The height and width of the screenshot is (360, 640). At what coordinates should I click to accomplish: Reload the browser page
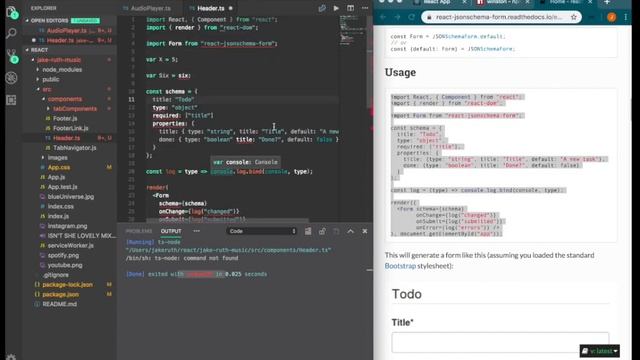(411, 17)
